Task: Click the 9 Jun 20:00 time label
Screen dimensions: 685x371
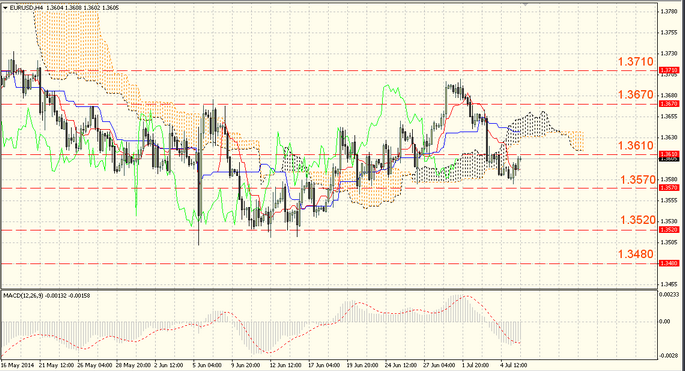Action: pos(246,365)
